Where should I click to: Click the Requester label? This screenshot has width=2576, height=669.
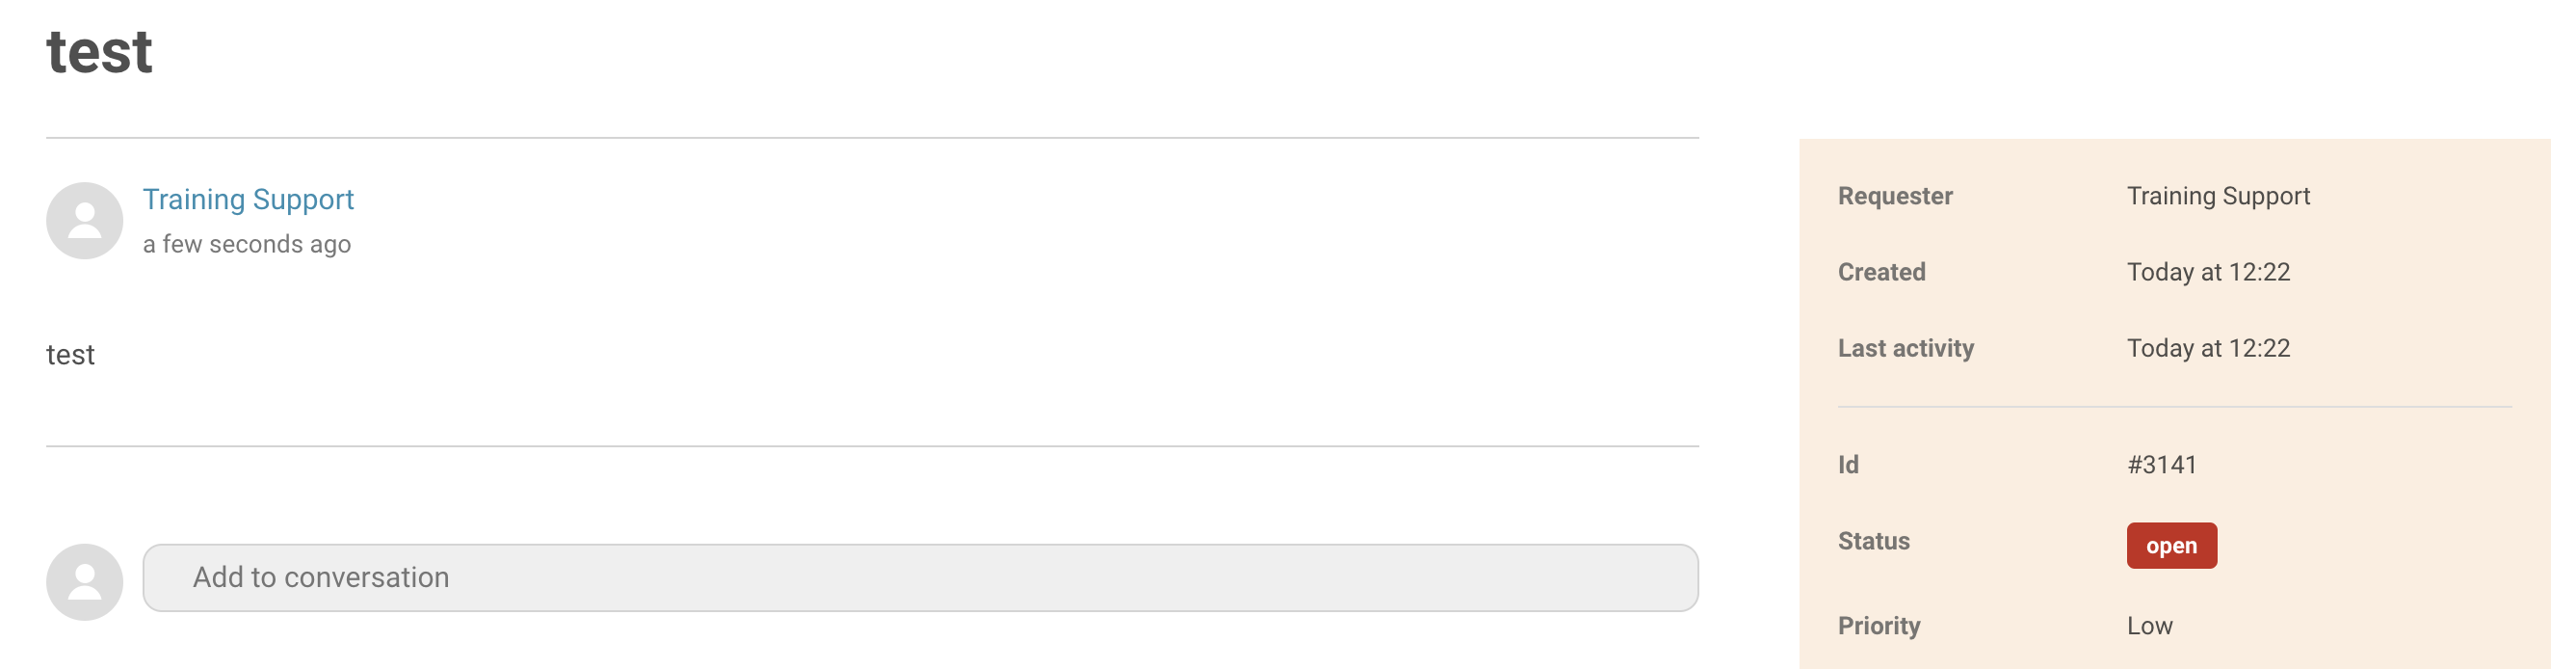(x=1894, y=196)
